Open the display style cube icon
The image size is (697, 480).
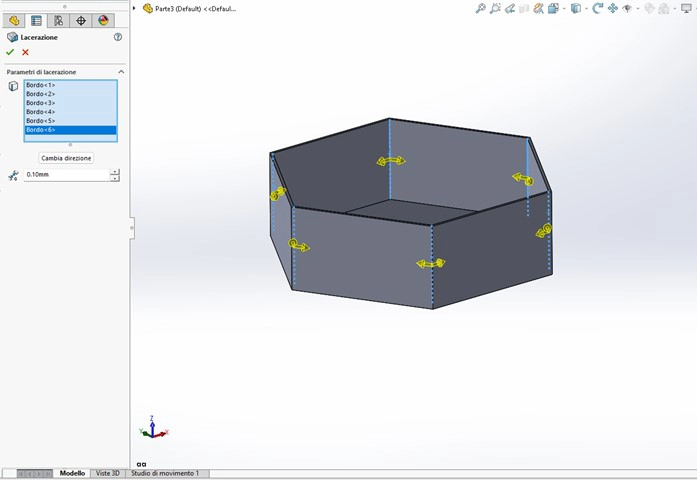click(x=575, y=8)
